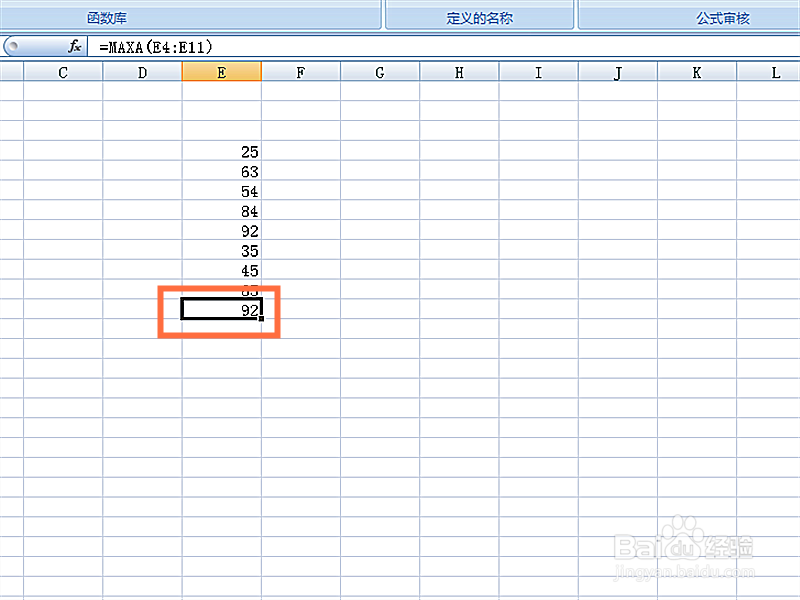The image size is (800, 600).
Task: Select column D header
Action: (x=142, y=72)
